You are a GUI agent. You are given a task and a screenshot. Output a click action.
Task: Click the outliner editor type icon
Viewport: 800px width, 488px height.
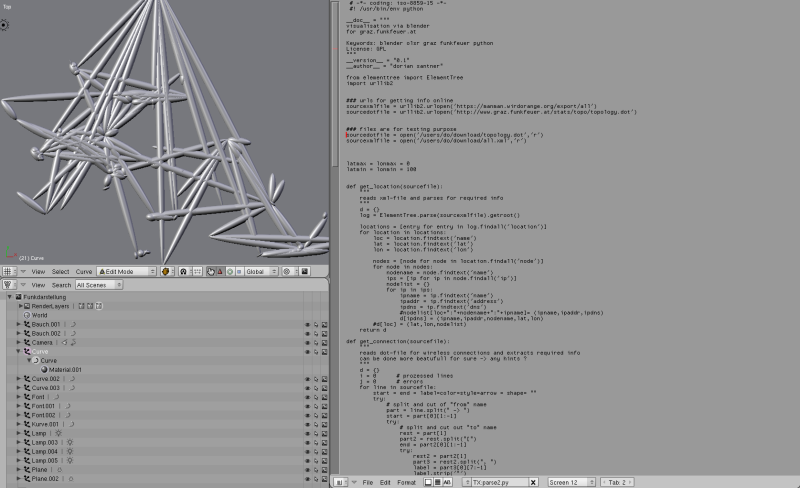click(x=7, y=285)
